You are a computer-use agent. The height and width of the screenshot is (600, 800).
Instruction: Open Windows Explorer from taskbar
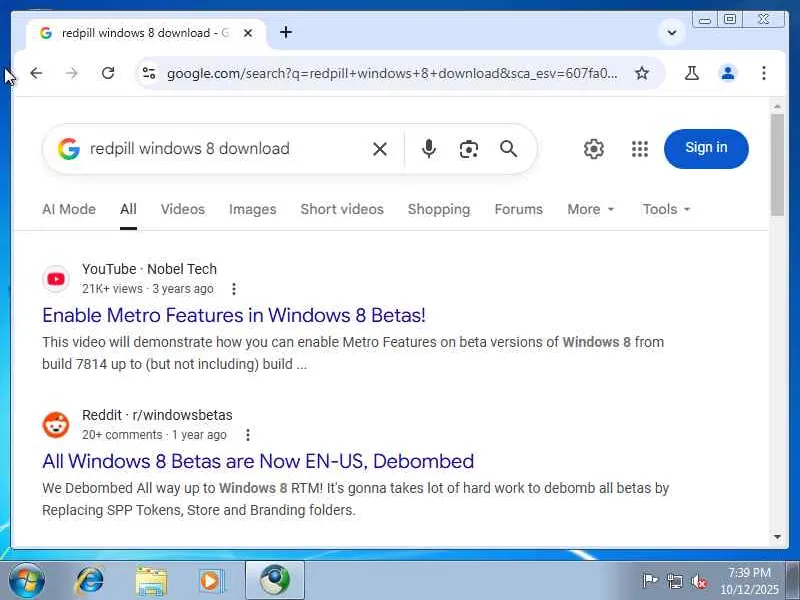(x=151, y=581)
